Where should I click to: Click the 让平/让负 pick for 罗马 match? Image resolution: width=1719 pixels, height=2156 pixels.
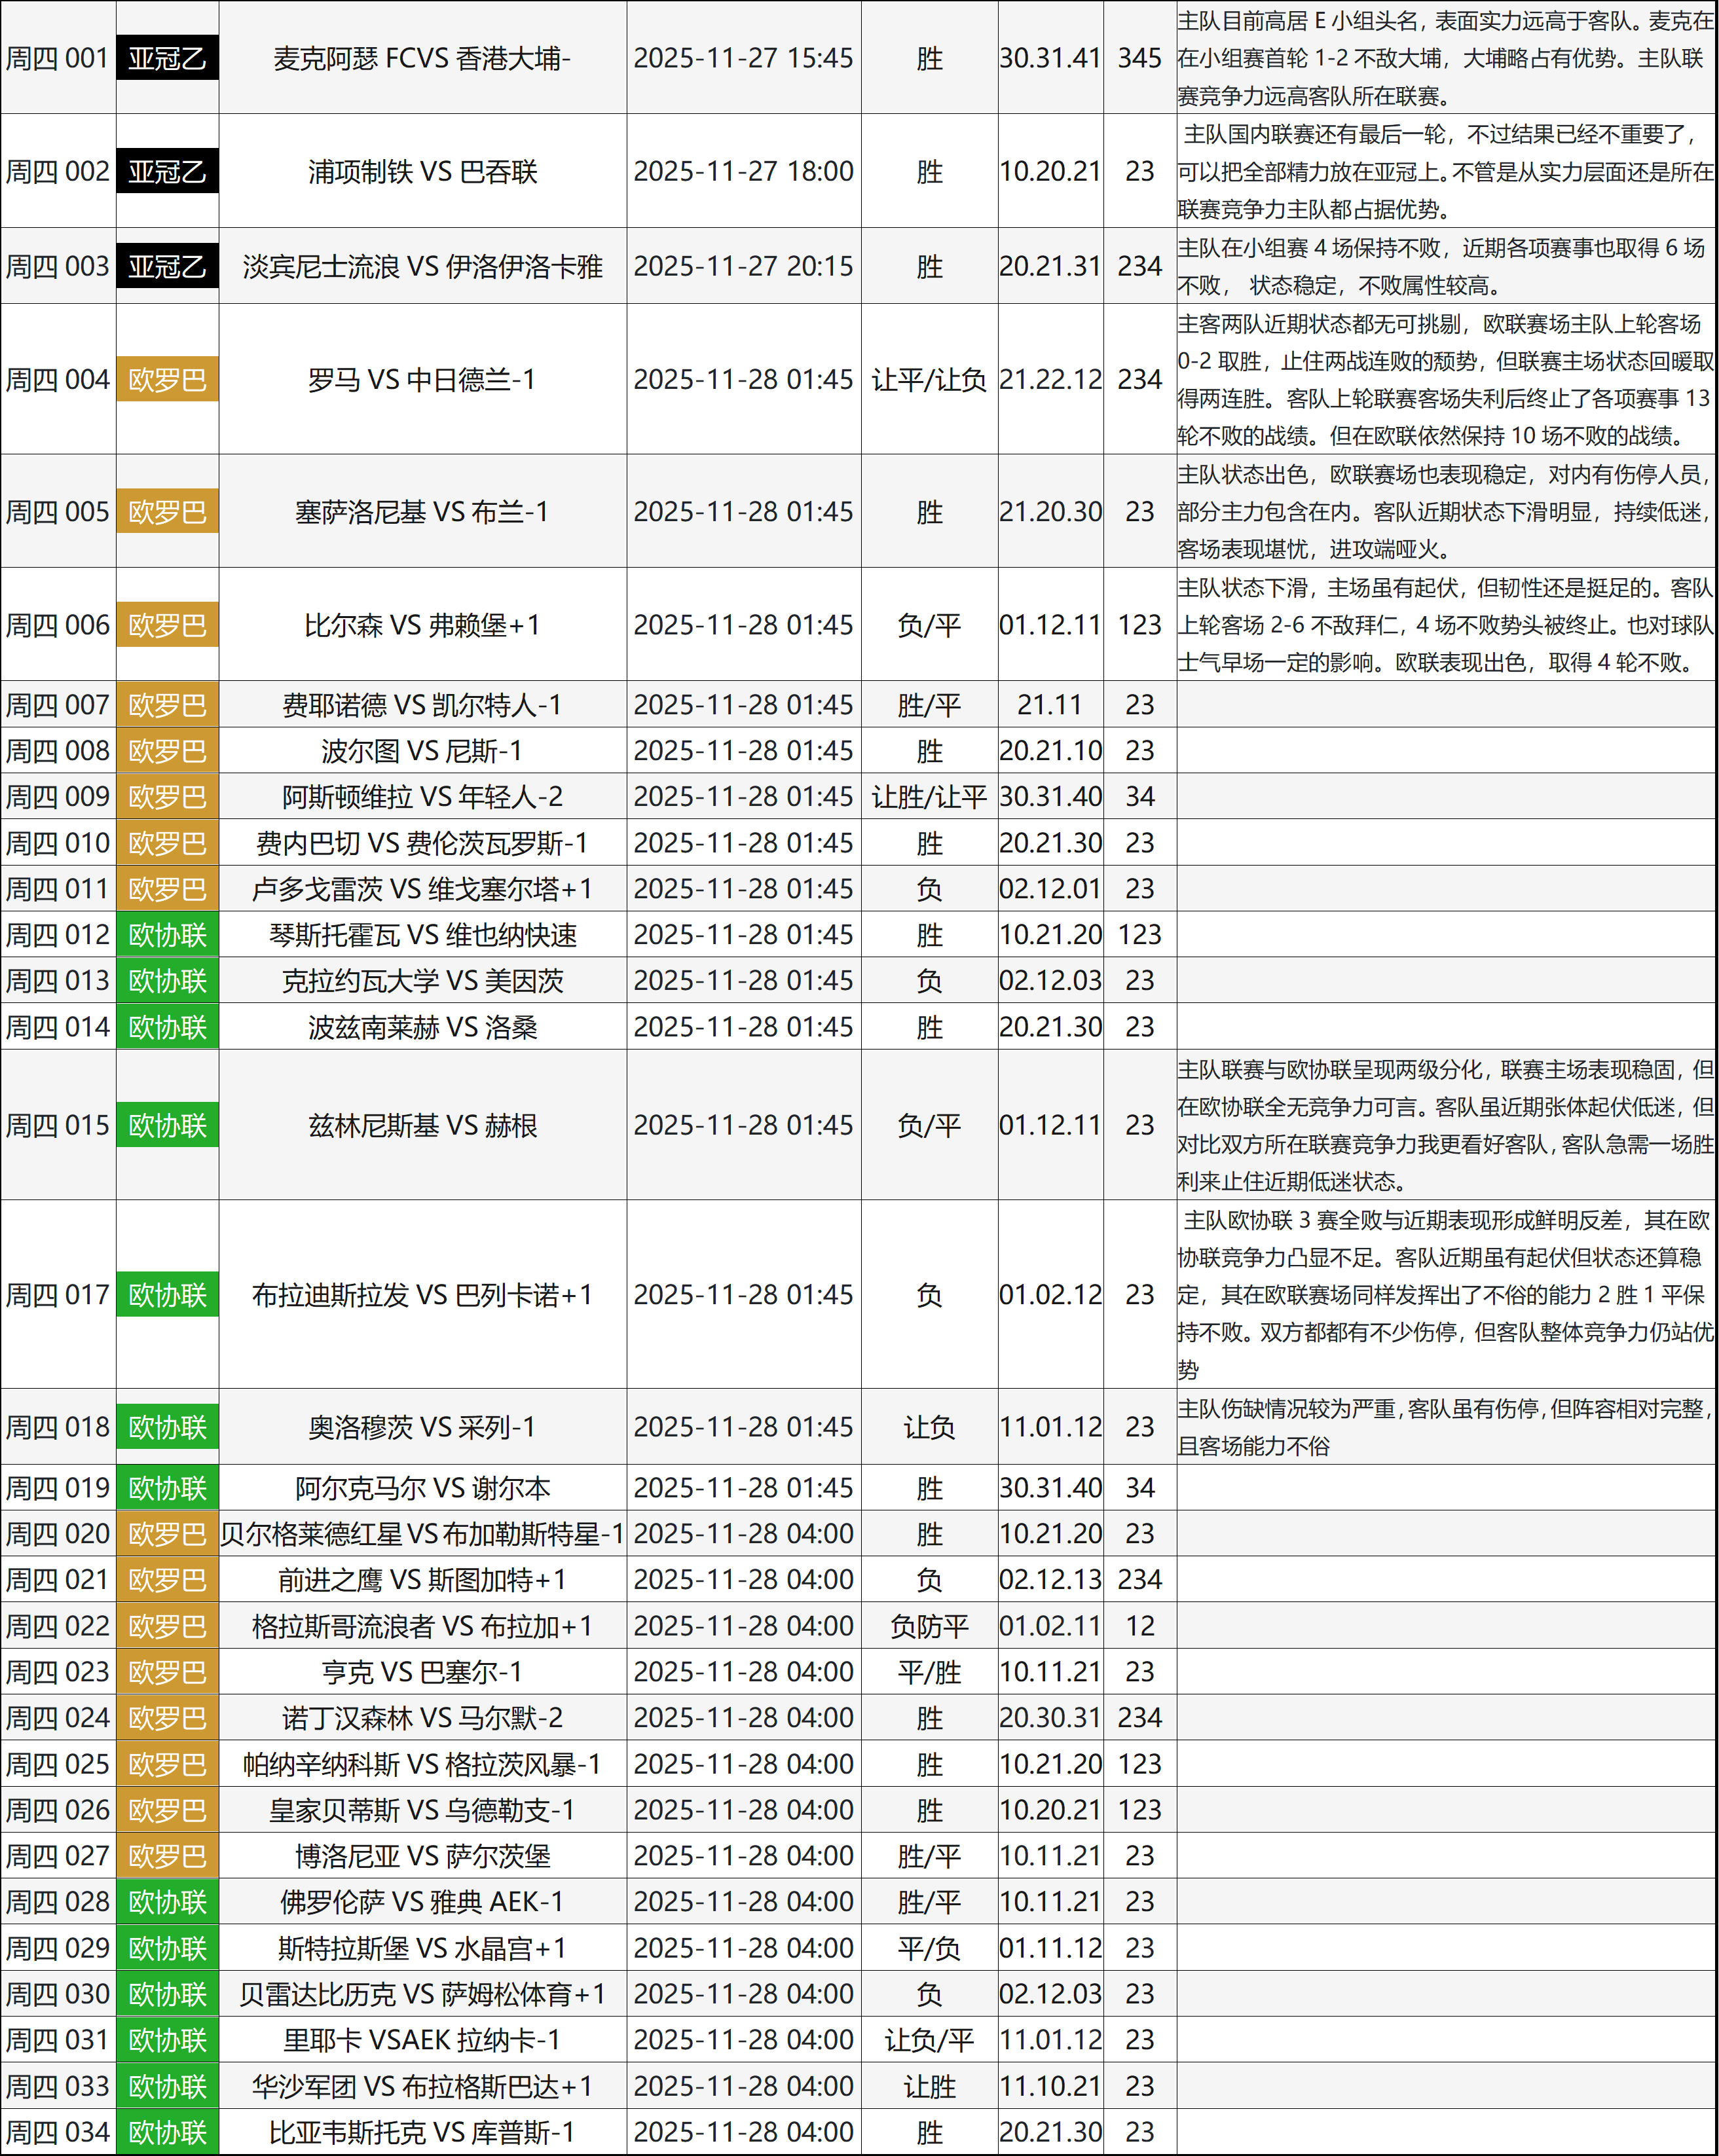pyautogui.click(x=928, y=380)
